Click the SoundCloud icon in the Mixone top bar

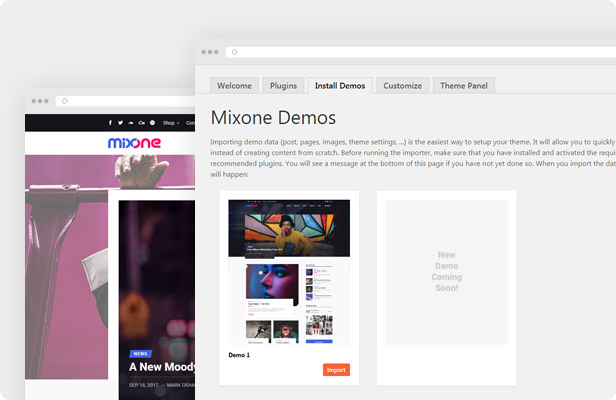click(x=131, y=123)
